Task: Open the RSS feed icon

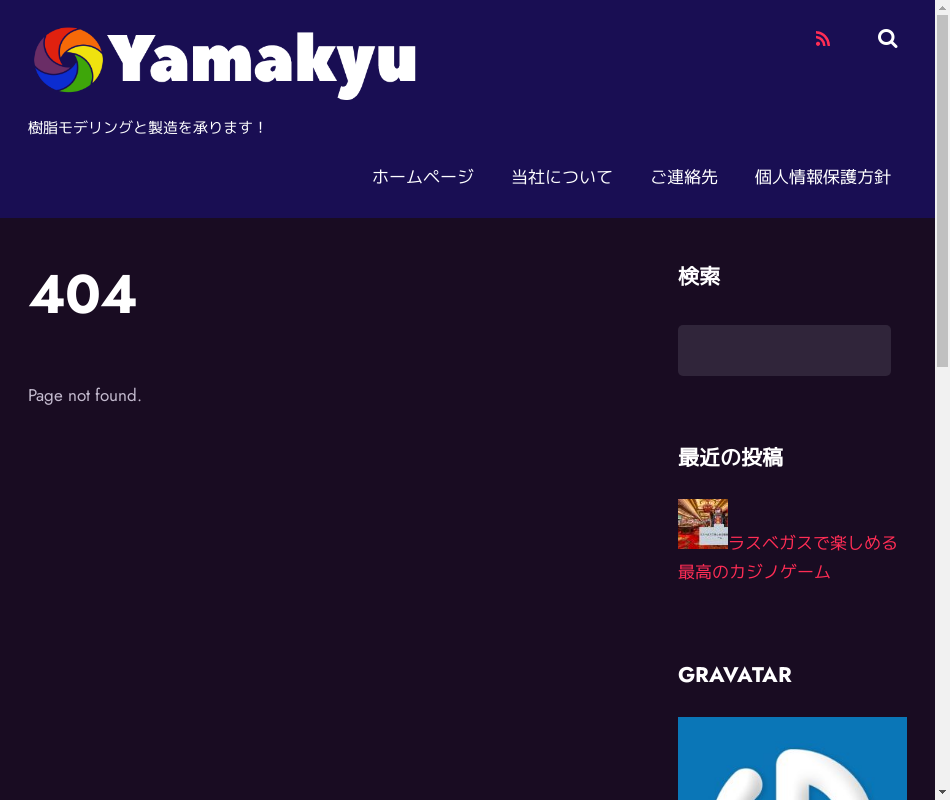Action: 823,39
